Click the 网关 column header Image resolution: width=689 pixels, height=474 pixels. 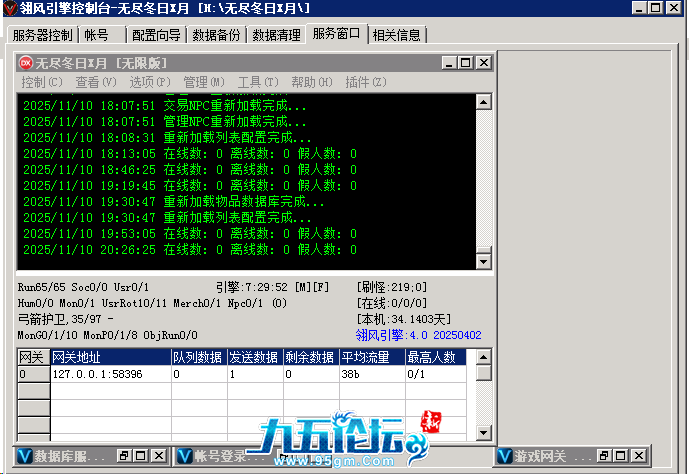point(34,358)
